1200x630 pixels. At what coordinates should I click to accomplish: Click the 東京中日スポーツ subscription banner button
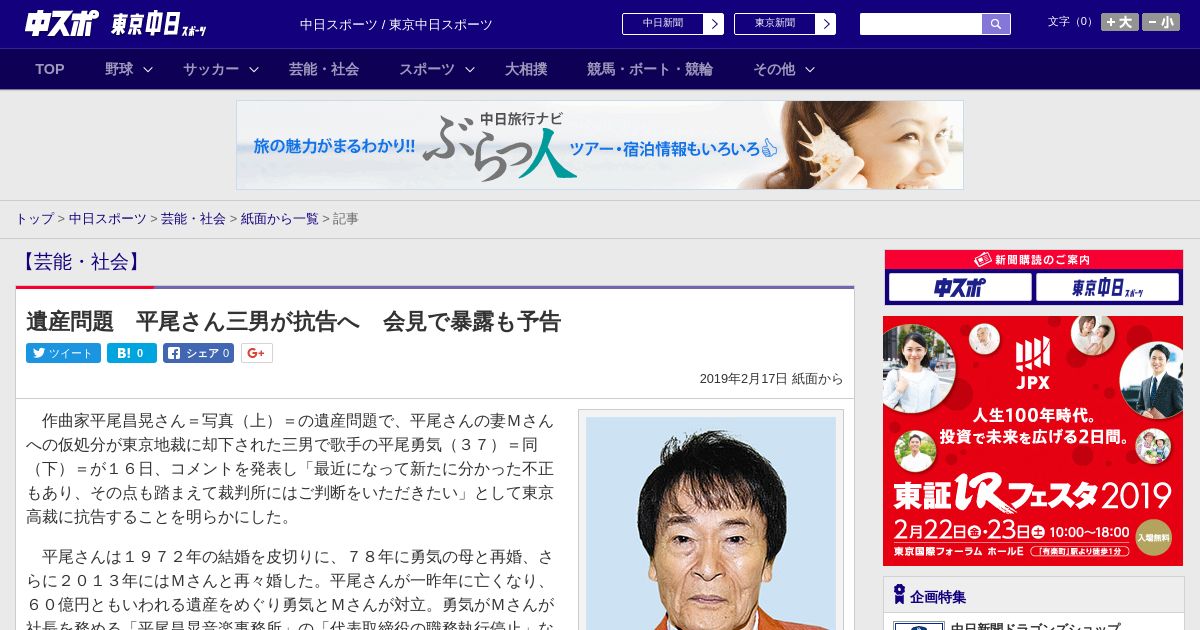[1108, 288]
